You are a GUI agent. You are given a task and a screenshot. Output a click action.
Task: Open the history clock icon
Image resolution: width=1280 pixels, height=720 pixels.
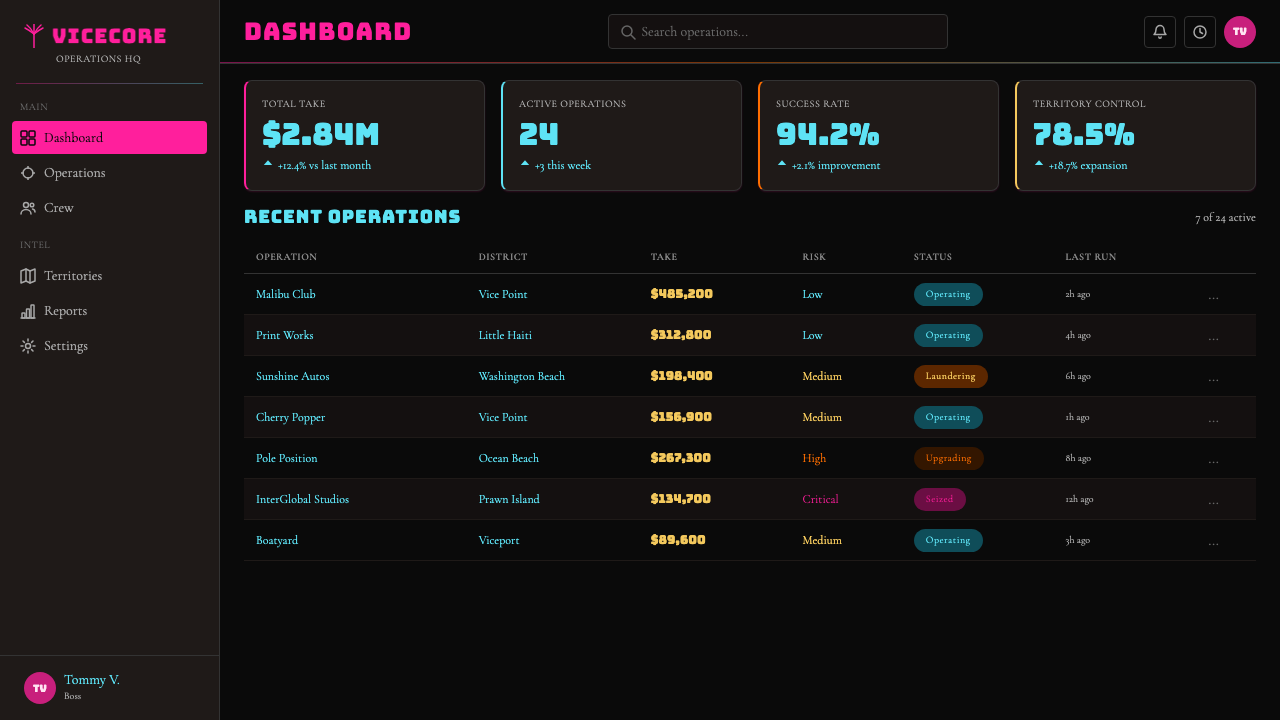tap(1200, 32)
